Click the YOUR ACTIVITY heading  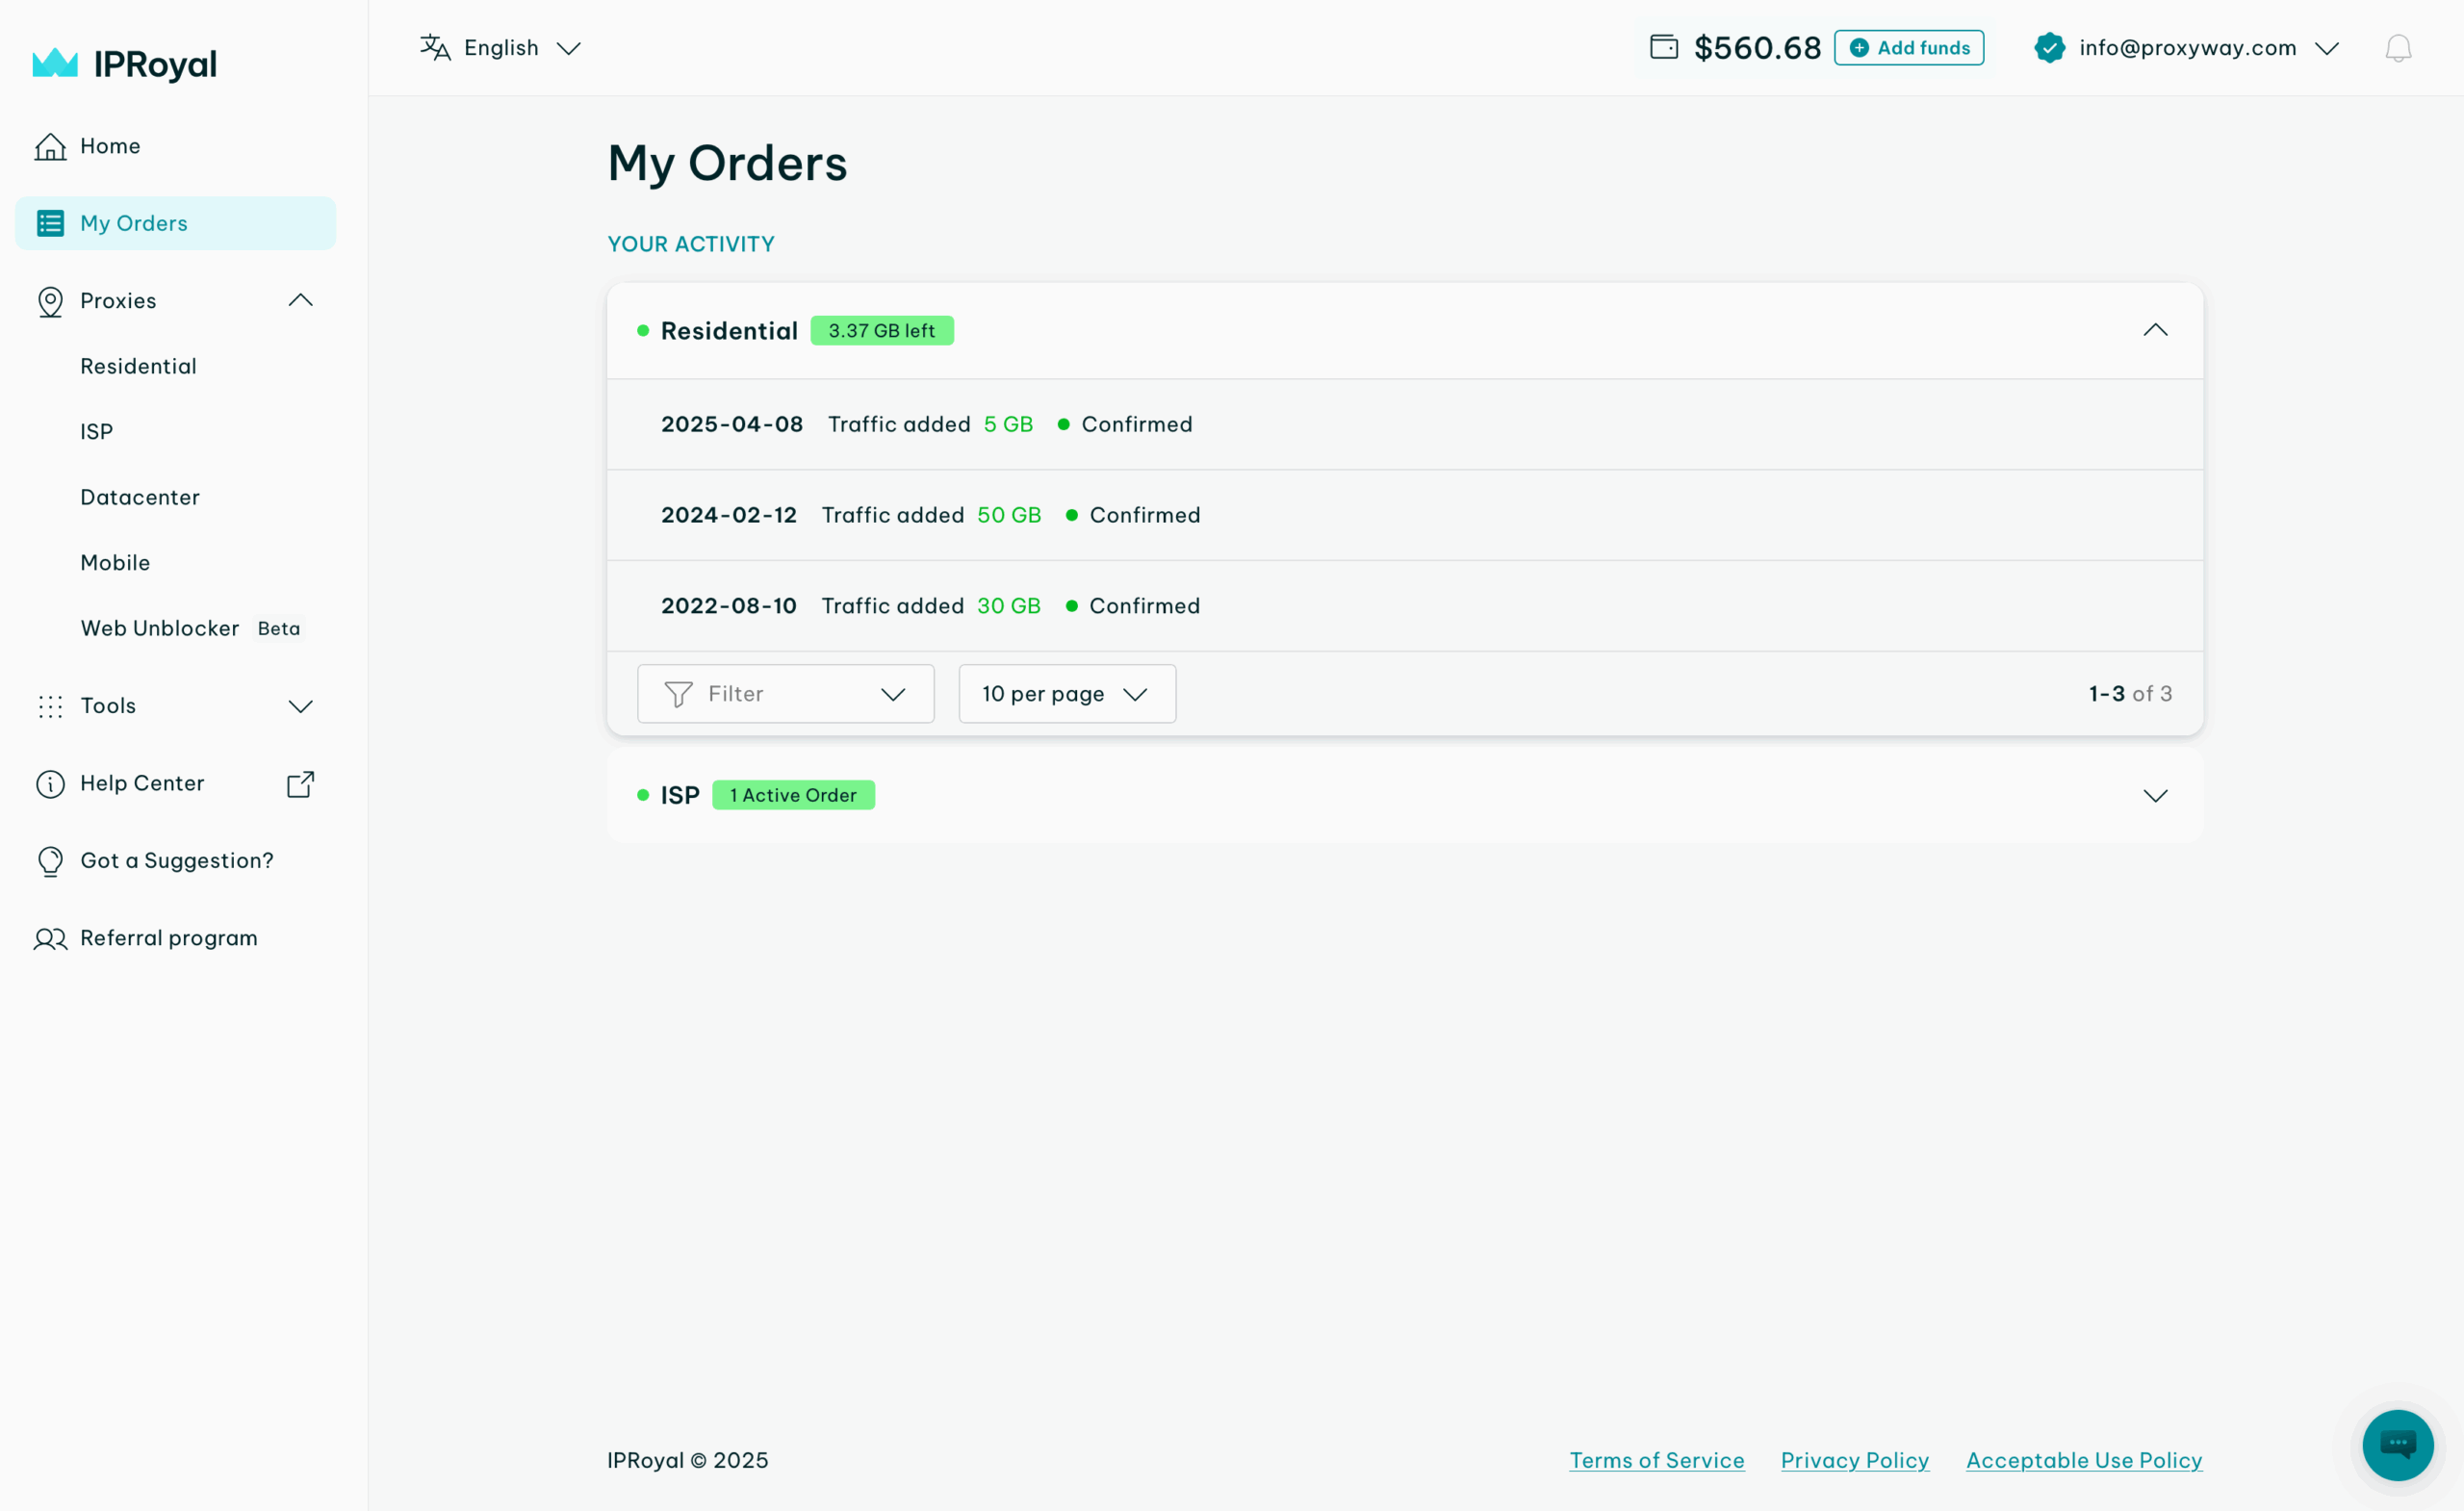pos(691,244)
